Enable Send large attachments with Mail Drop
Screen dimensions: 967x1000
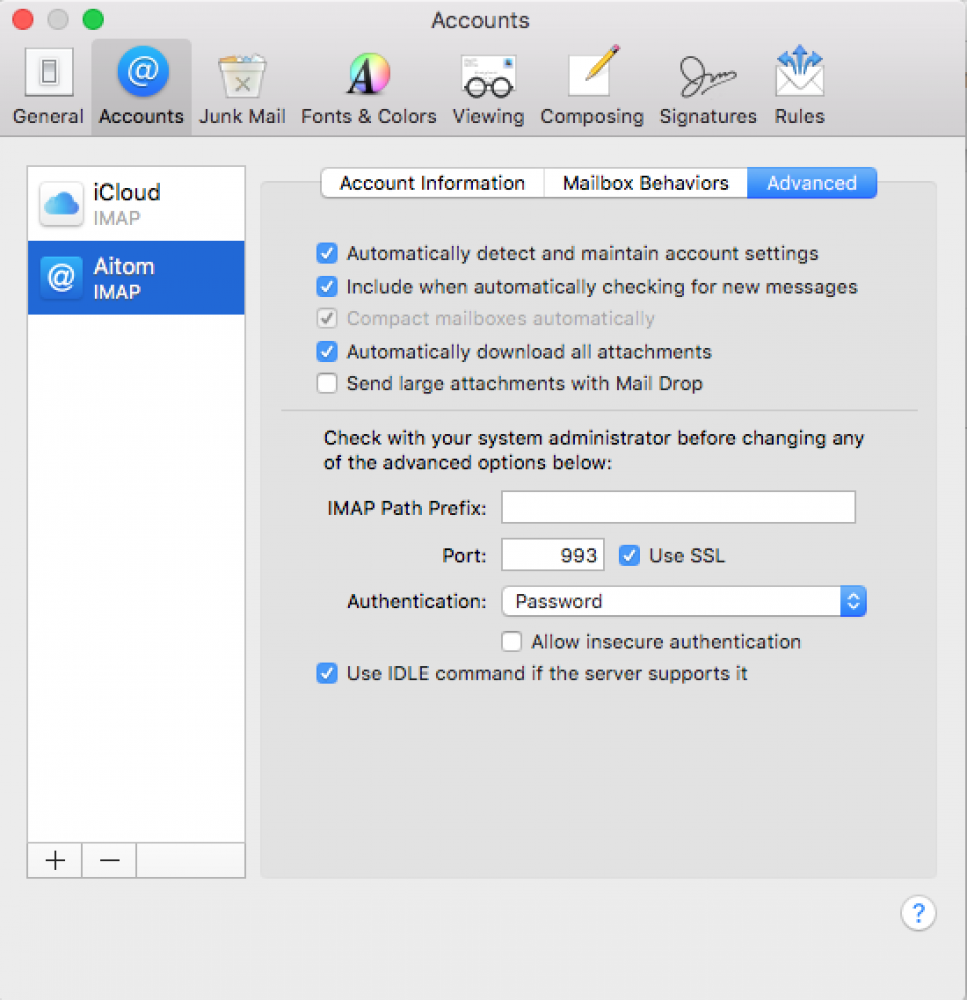coord(327,383)
